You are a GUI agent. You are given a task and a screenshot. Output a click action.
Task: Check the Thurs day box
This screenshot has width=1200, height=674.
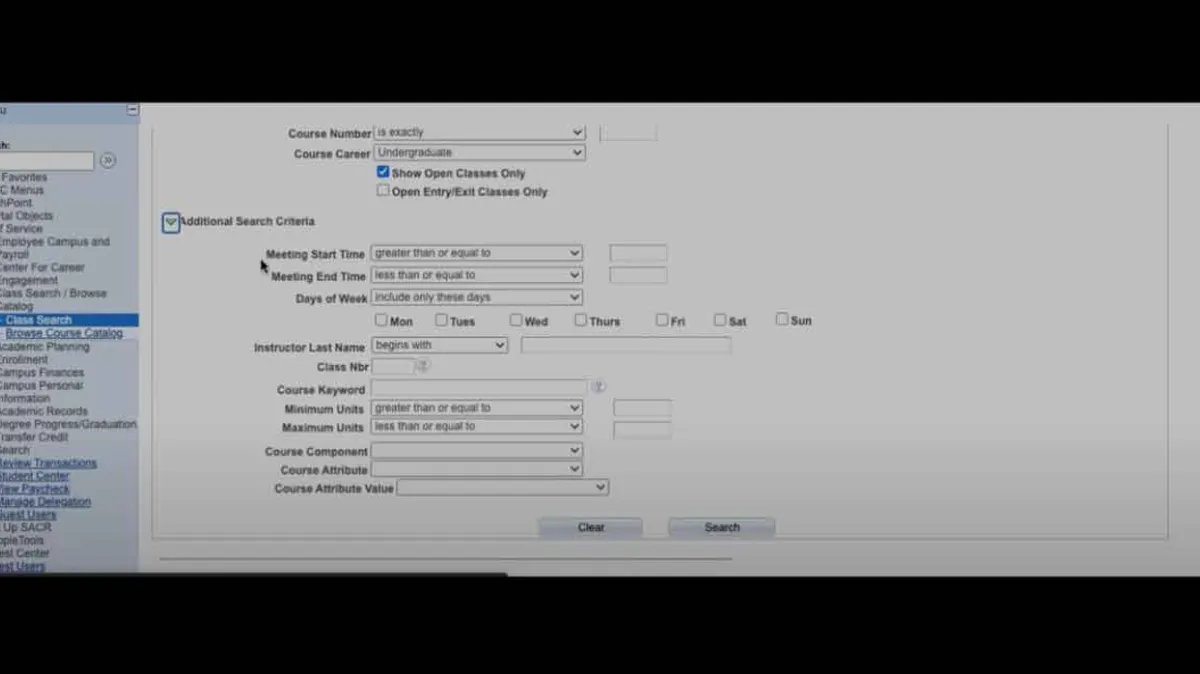click(x=581, y=320)
